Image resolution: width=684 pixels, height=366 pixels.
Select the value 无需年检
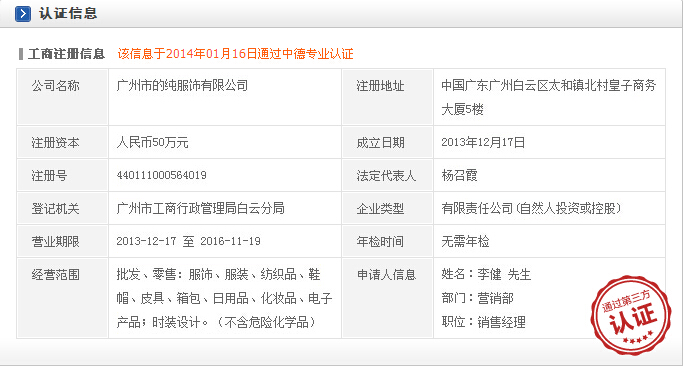(465, 241)
